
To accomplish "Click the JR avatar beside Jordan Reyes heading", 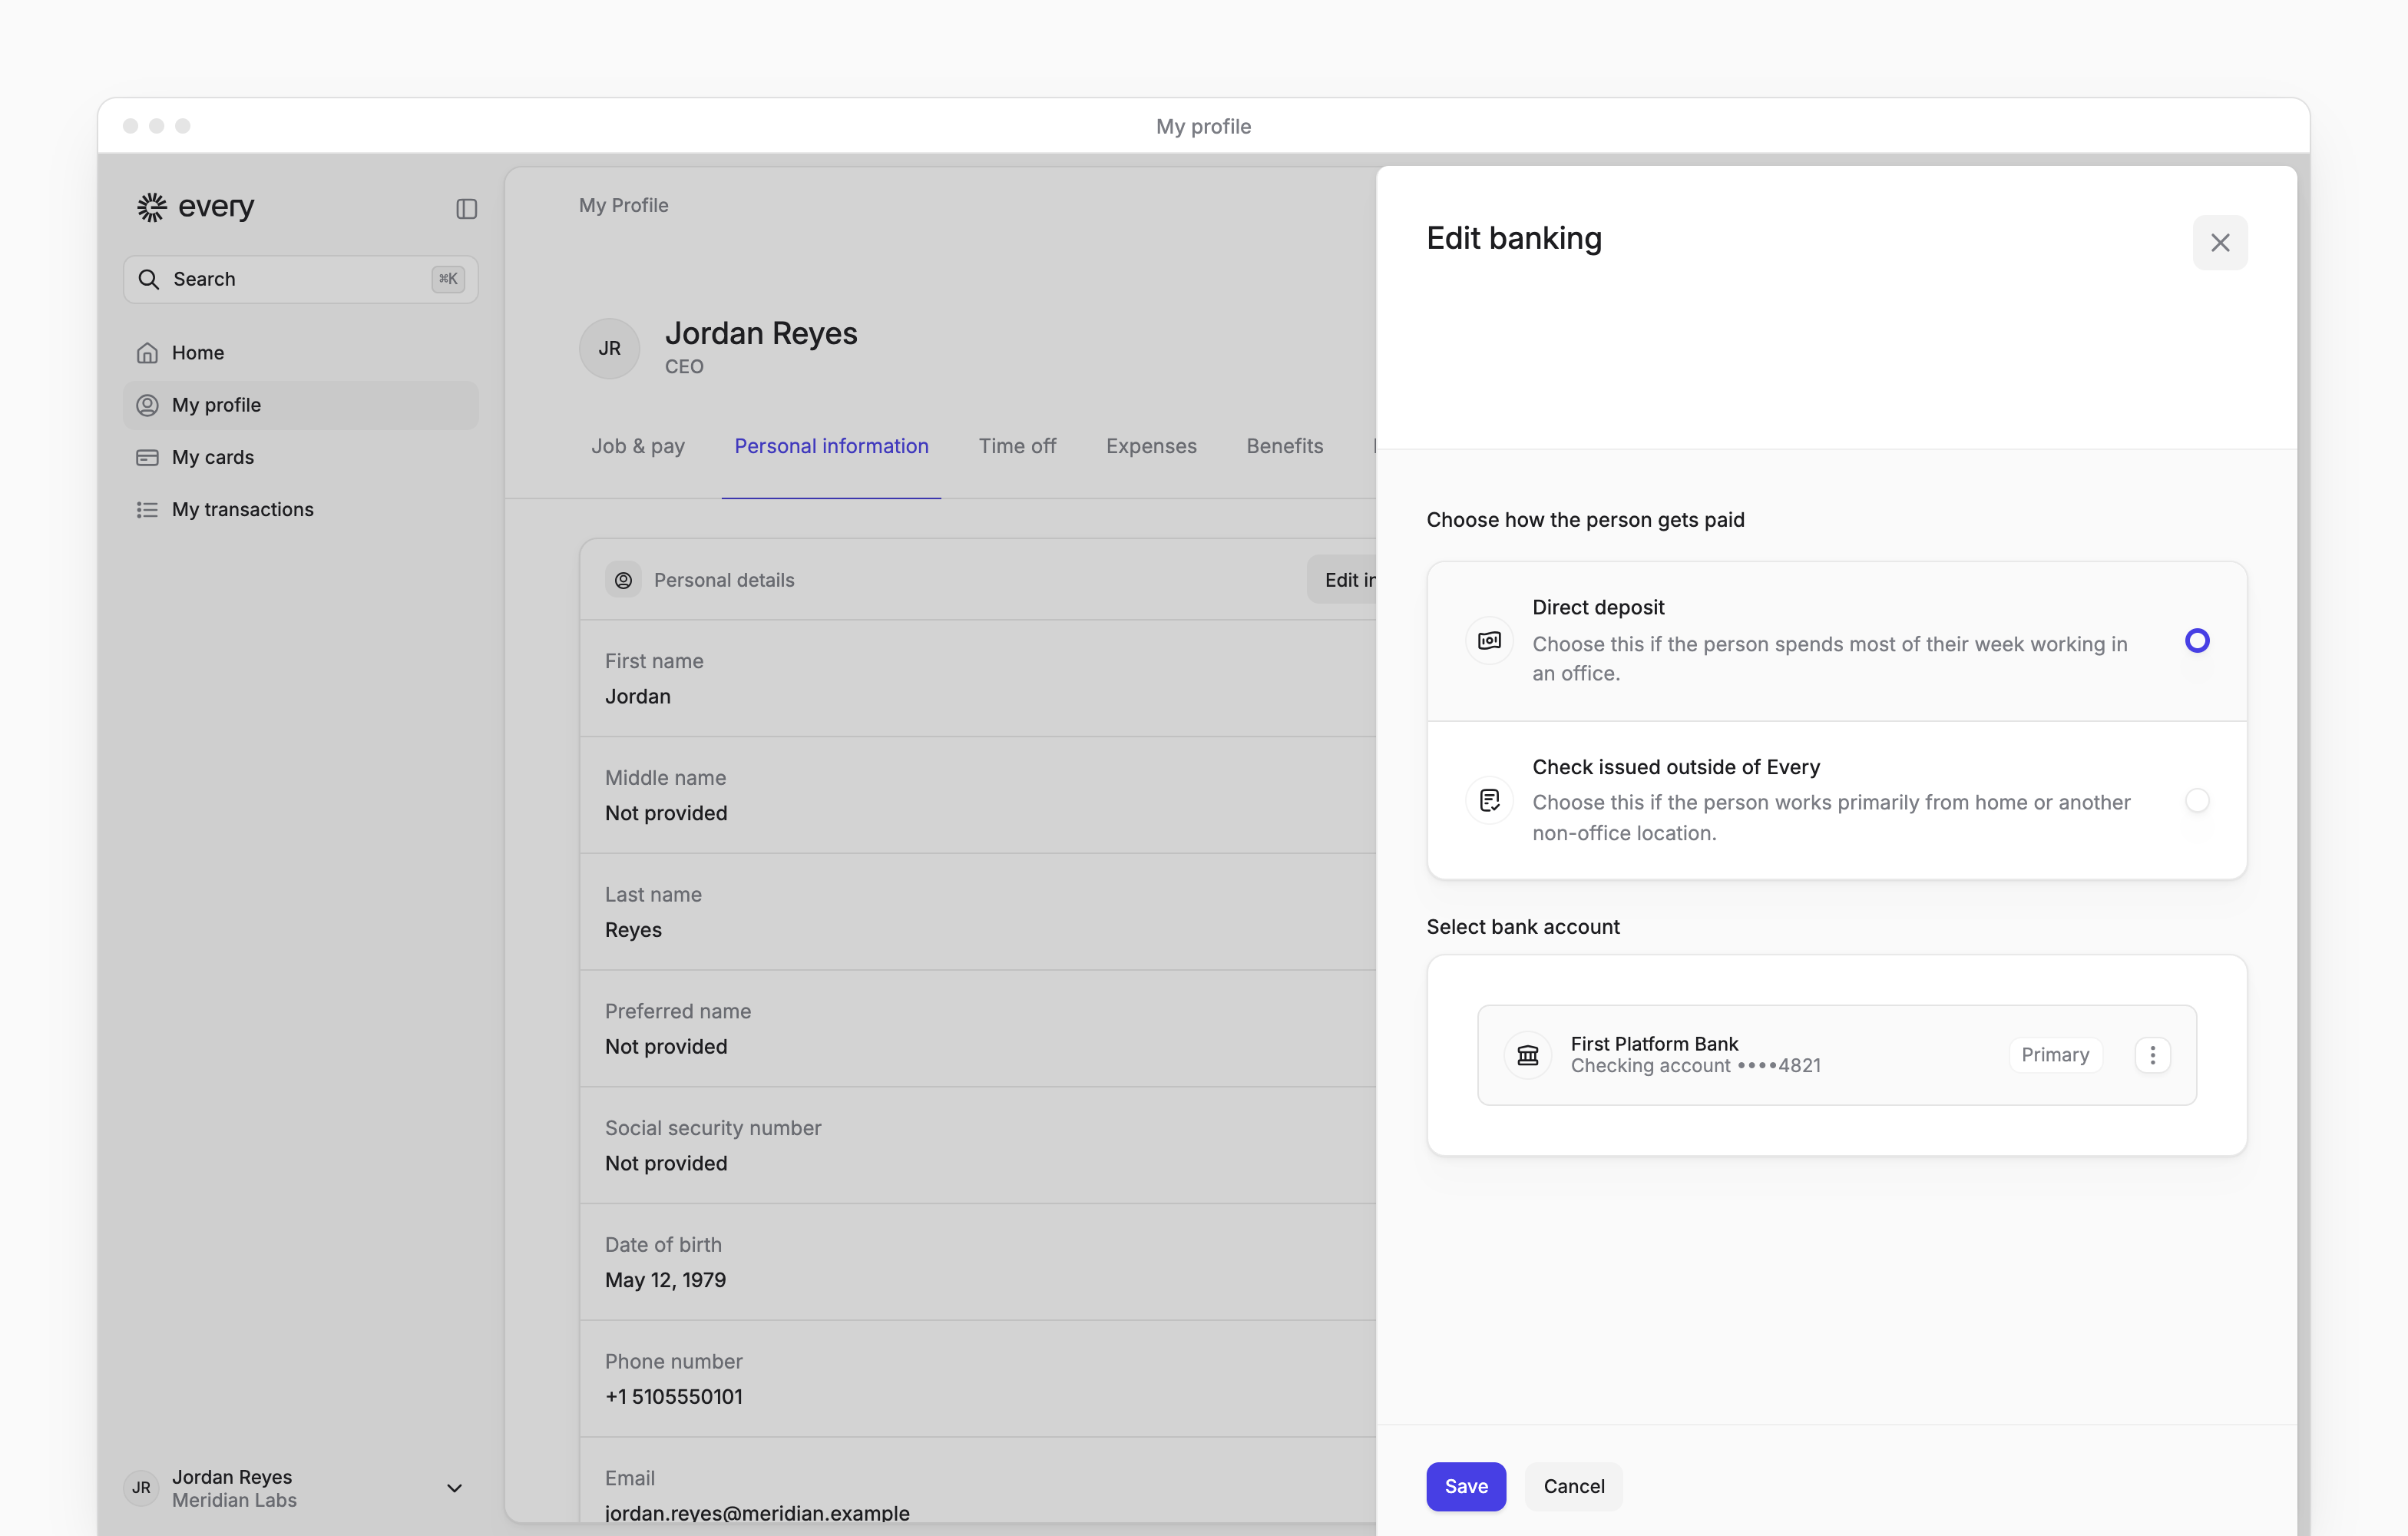I will pos(609,349).
